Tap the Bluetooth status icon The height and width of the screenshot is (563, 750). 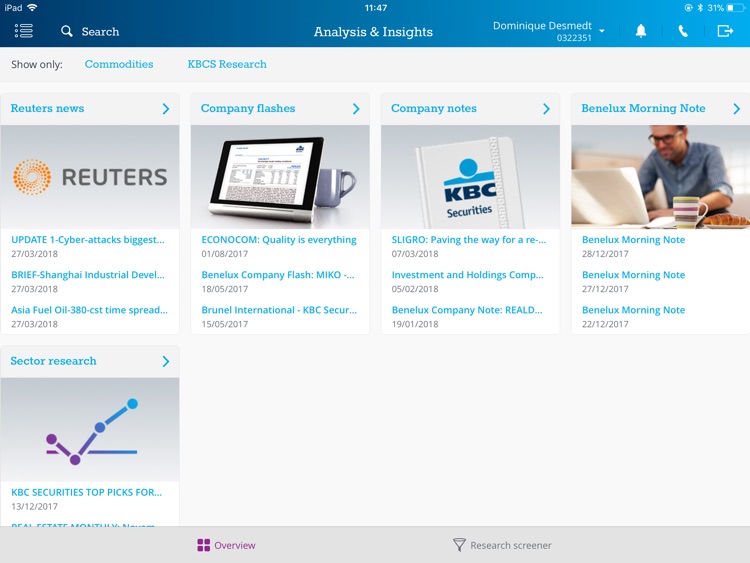pyautogui.click(x=700, y=8)
